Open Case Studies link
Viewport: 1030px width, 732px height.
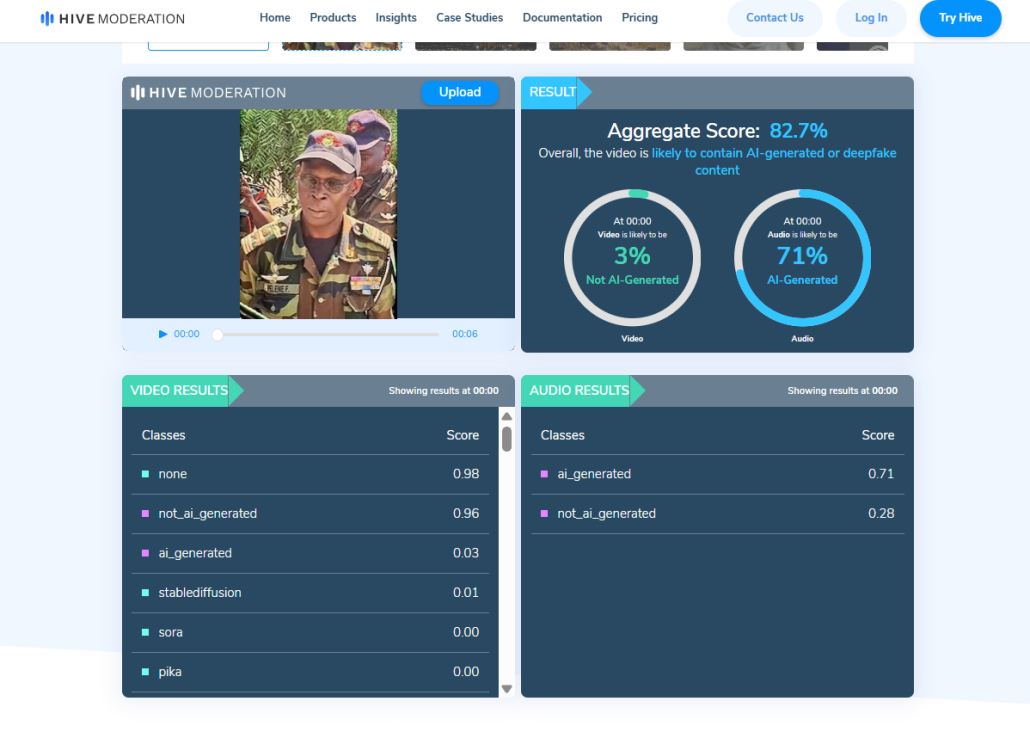(x=469, y=18)
